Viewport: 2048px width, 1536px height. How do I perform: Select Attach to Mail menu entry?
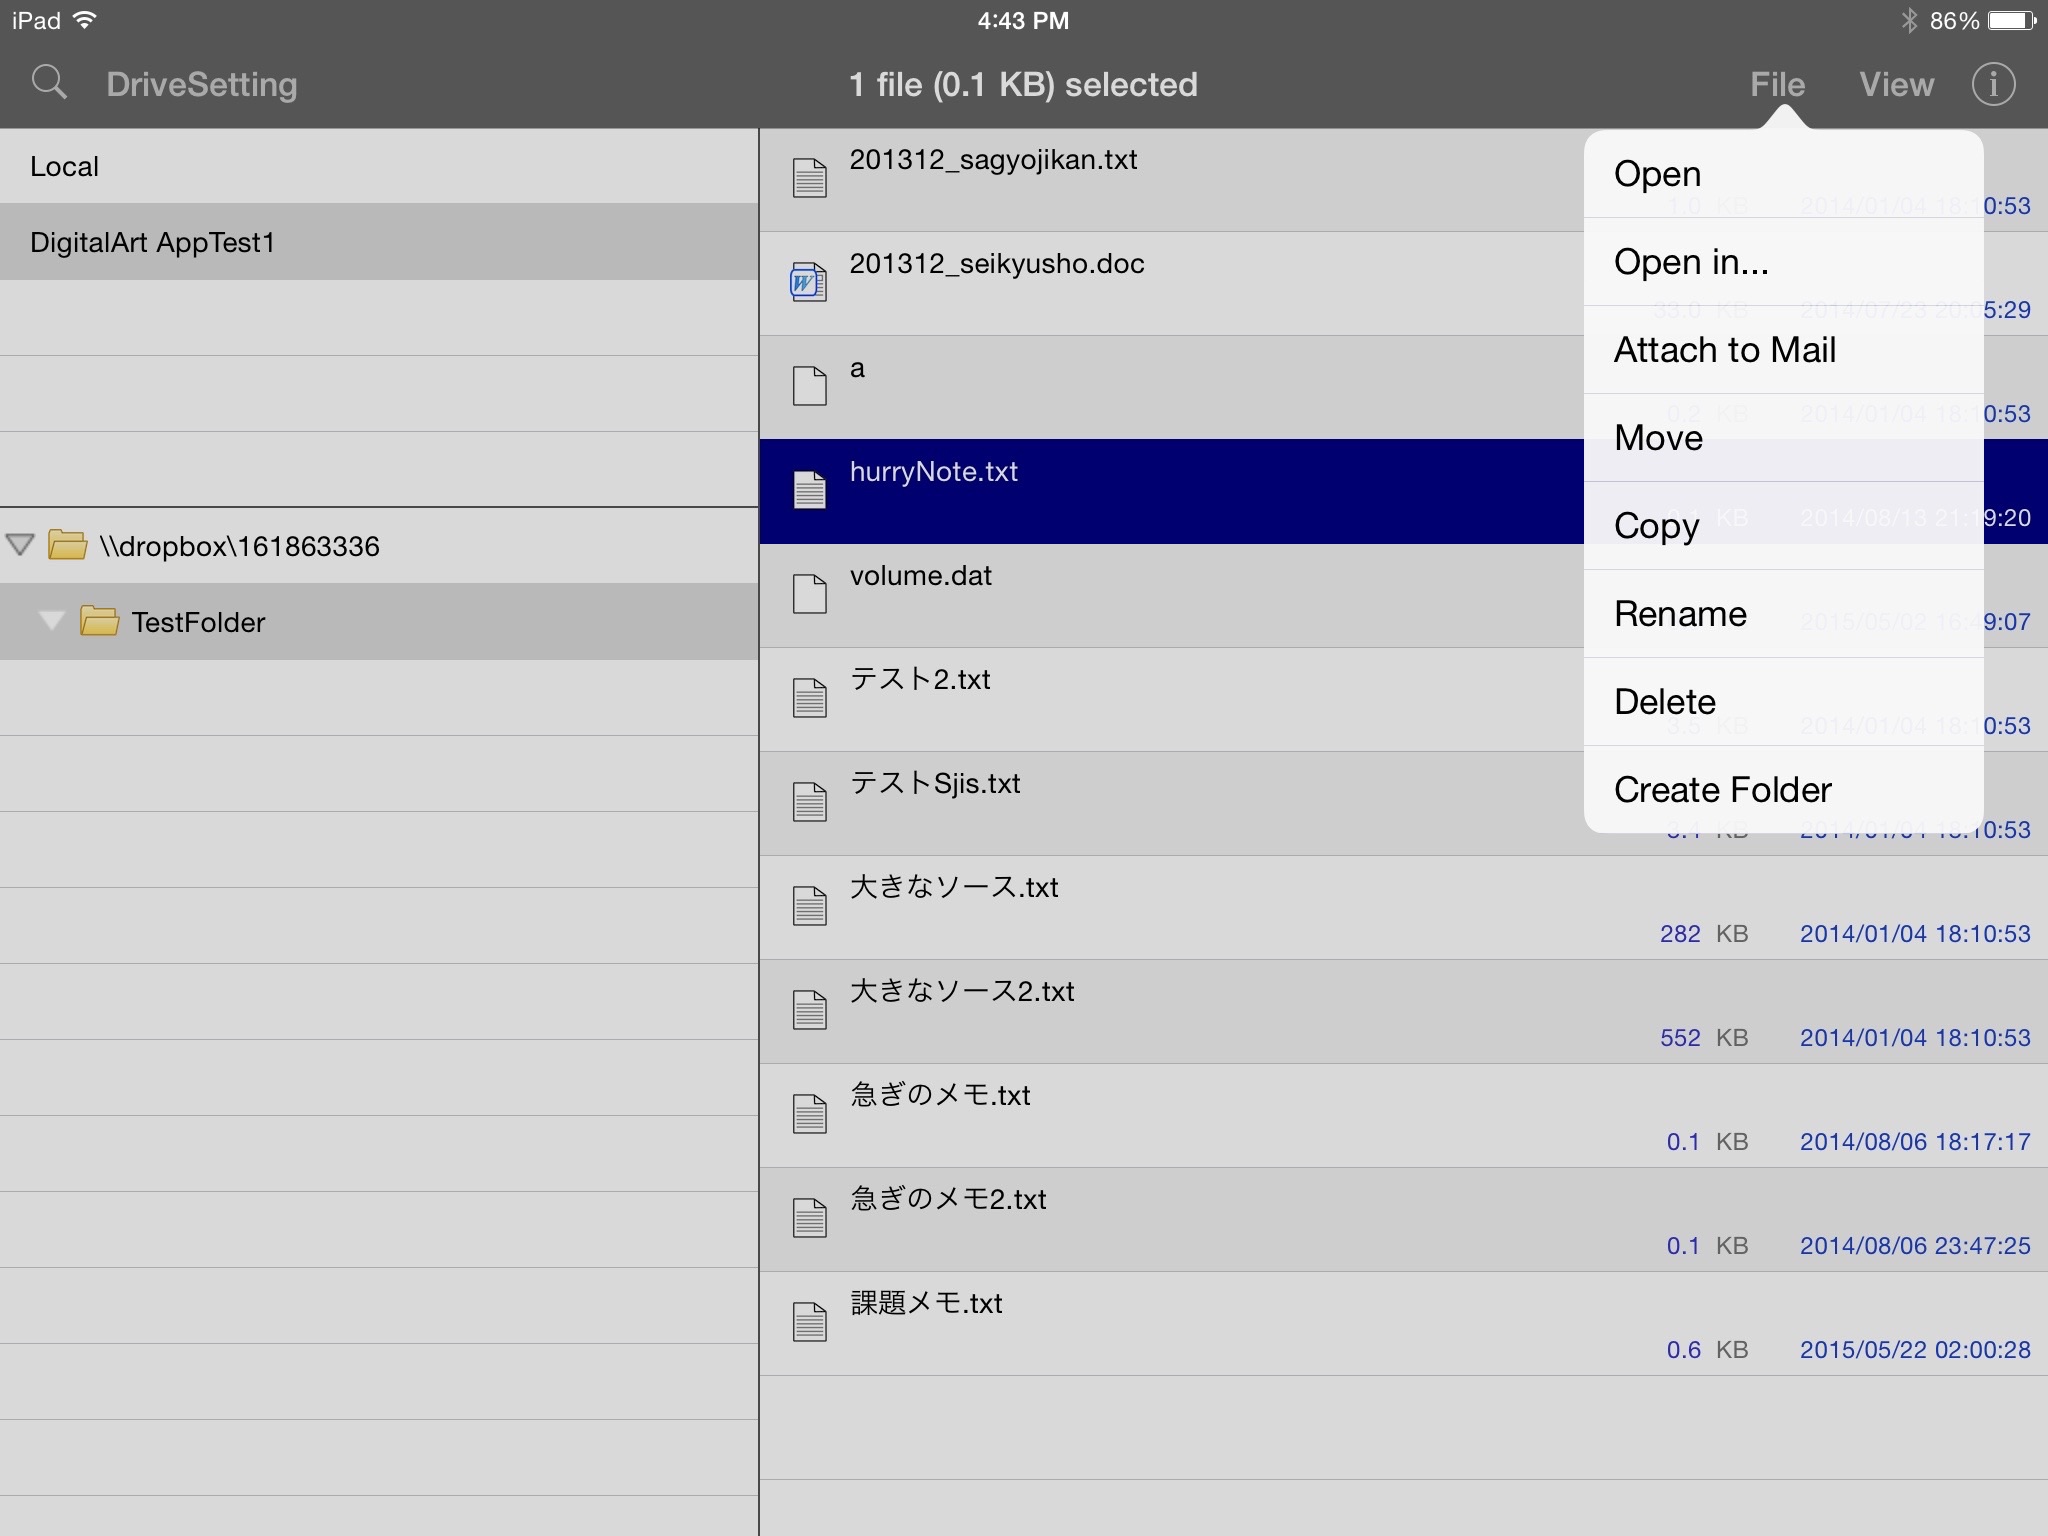point(1783,350)
